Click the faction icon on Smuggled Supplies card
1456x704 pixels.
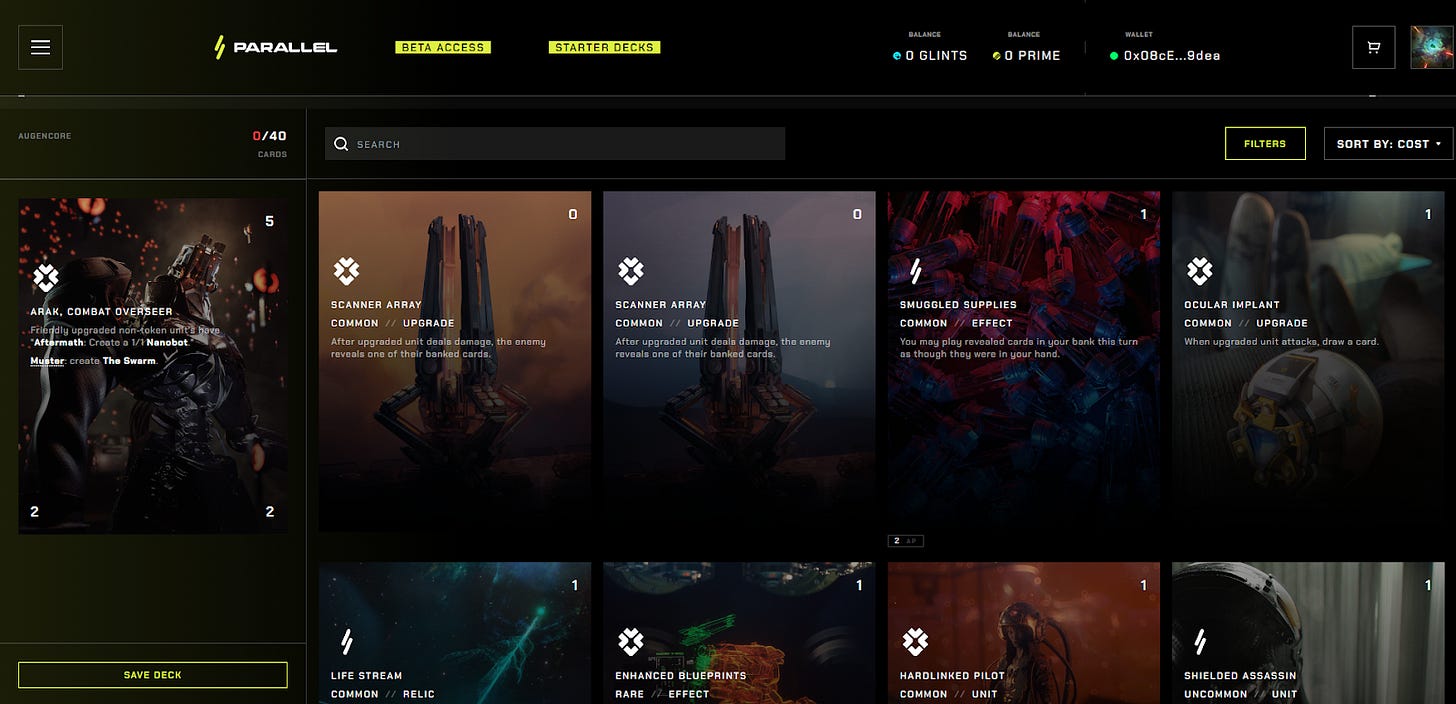(x=914, y=270)
